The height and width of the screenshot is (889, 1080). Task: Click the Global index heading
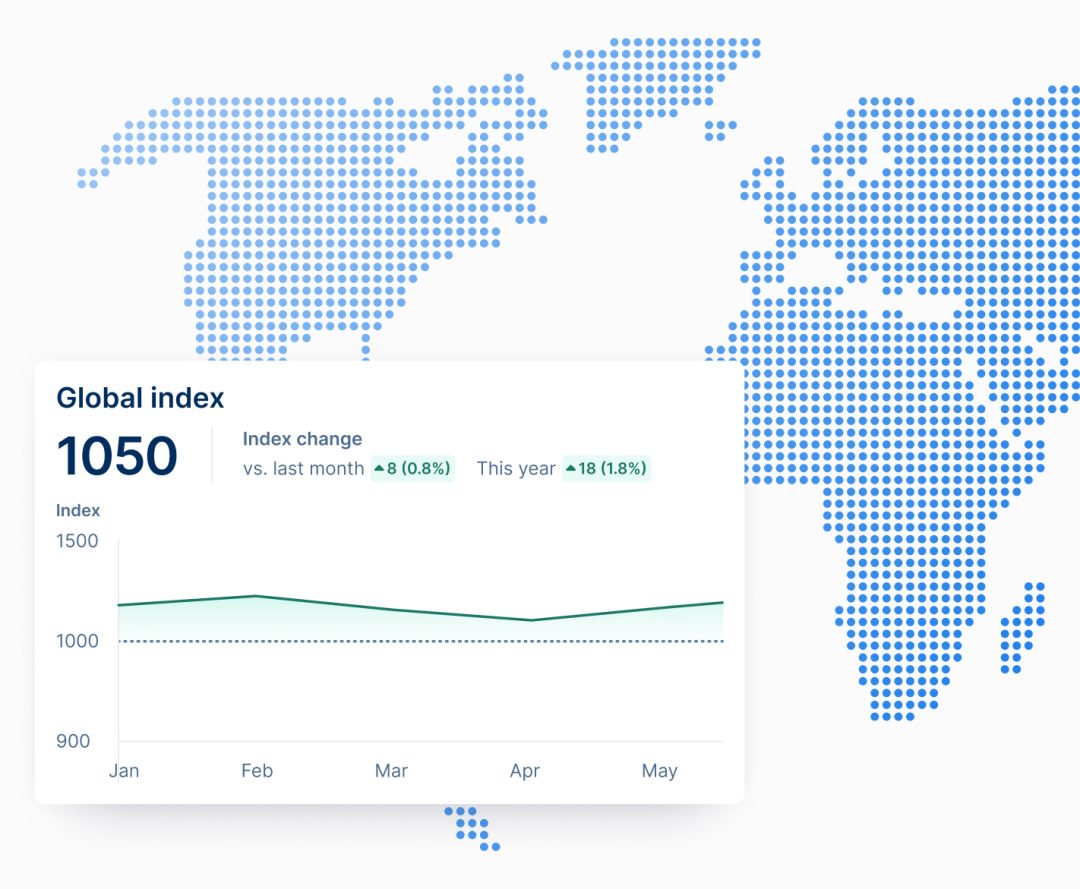140,397
